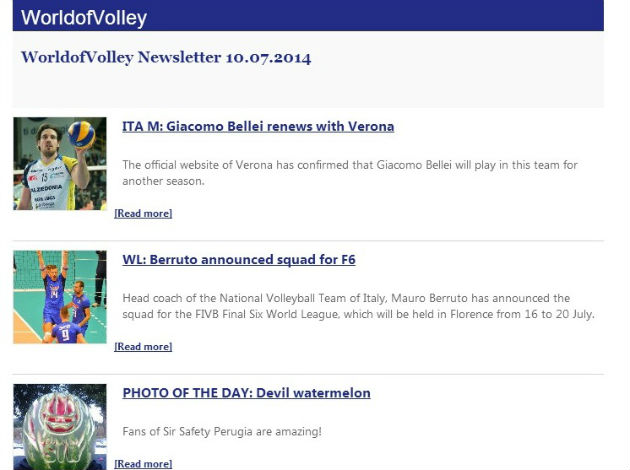
Task: Click the volleyball in the Bellei photo
Action: (x=81, y=134)
